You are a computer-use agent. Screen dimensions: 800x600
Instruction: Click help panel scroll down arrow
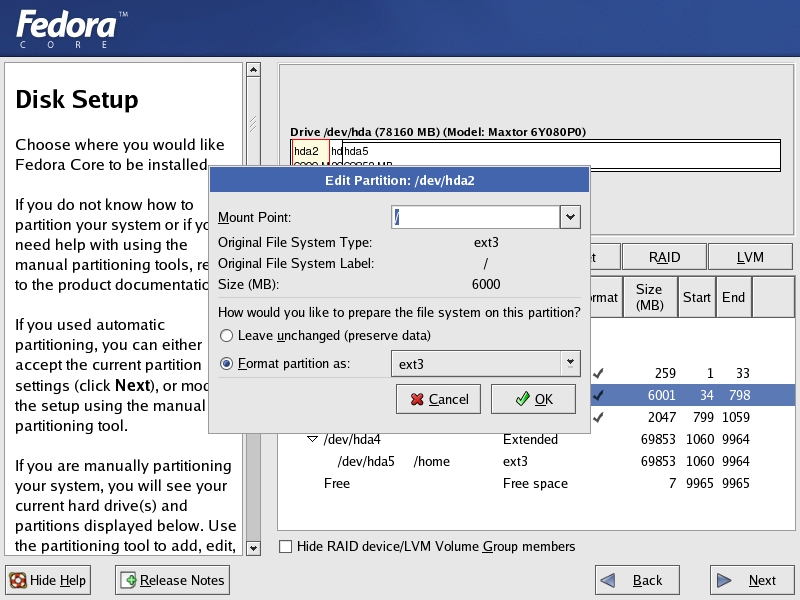[x=253, y=548]
